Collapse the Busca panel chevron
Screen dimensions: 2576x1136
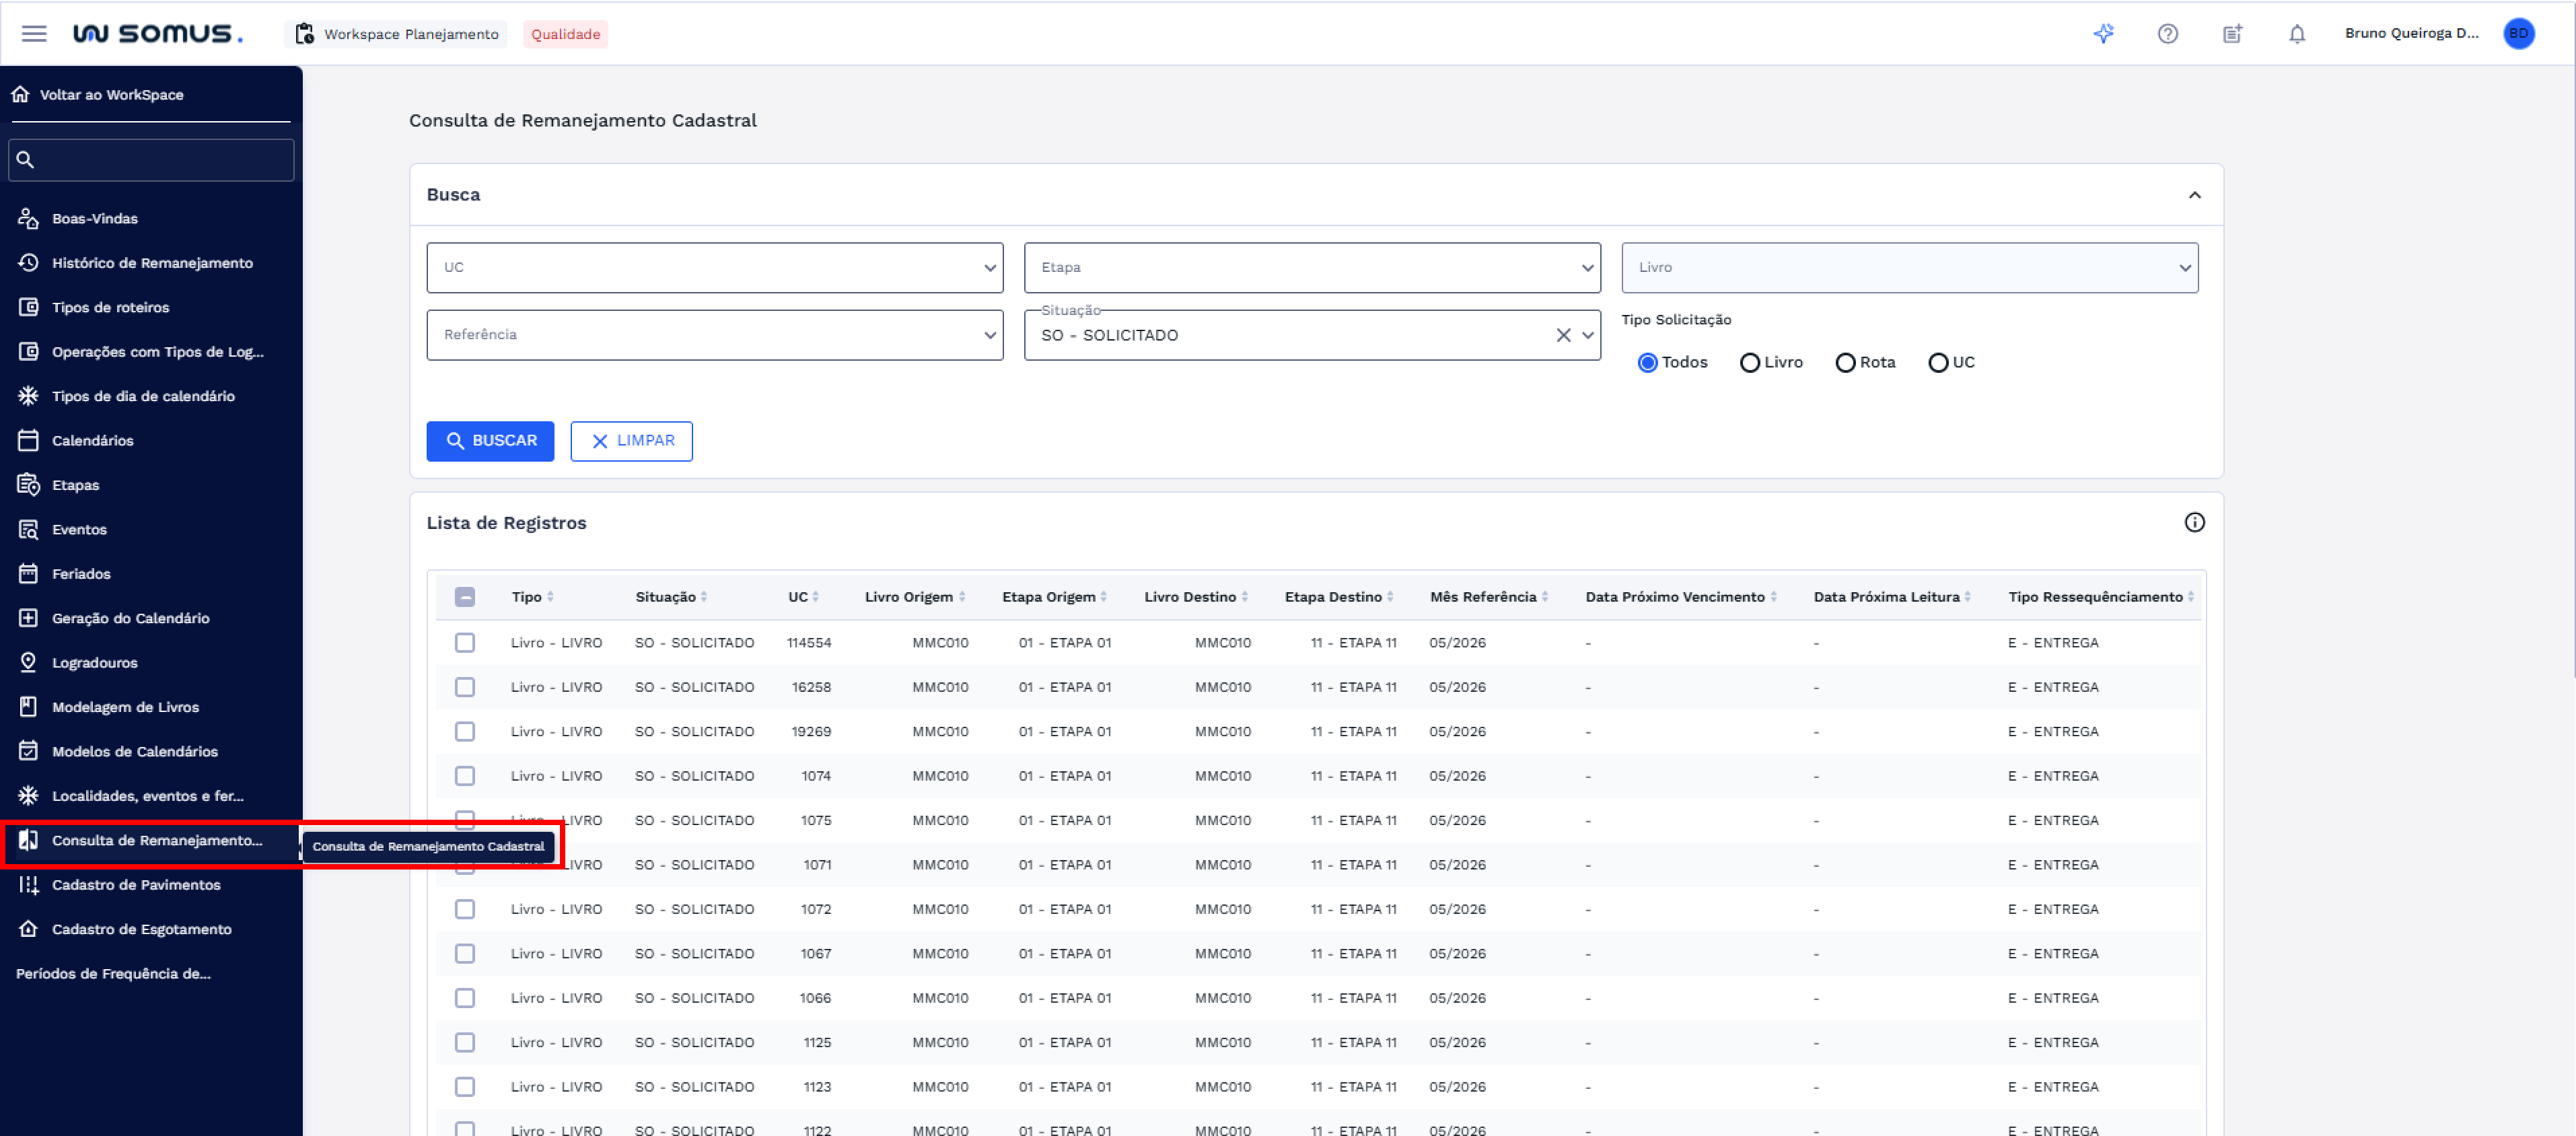pyautogui.click(x=2195, y=195)
